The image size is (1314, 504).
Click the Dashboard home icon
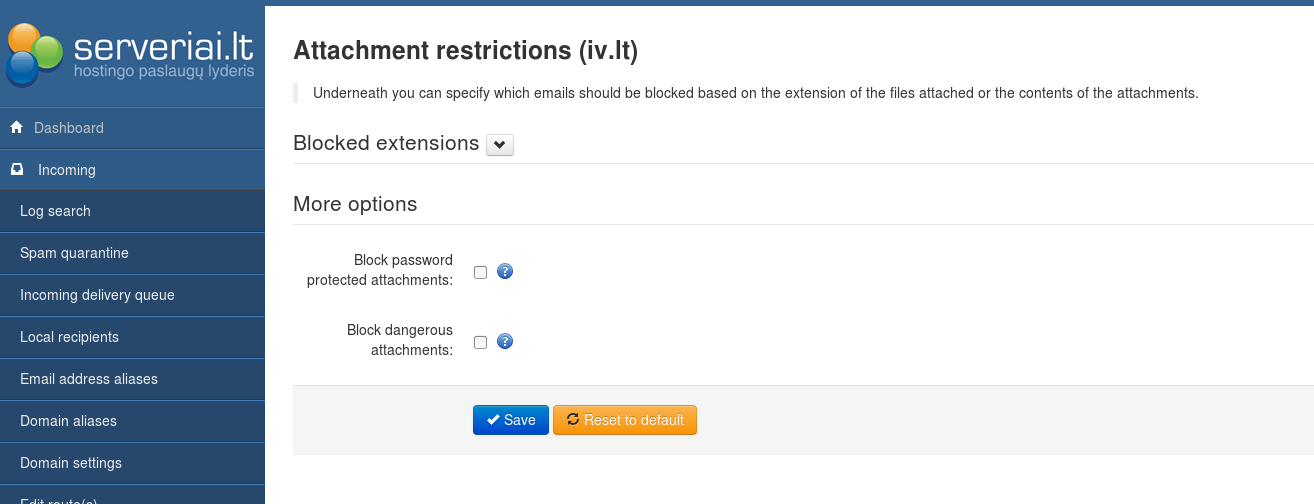(16, 128)
